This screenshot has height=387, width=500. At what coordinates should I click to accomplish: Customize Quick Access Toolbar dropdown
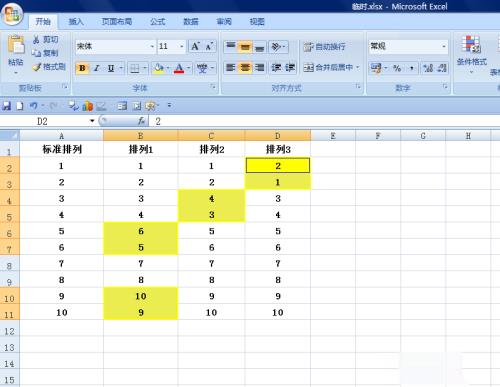pos(169,106)
